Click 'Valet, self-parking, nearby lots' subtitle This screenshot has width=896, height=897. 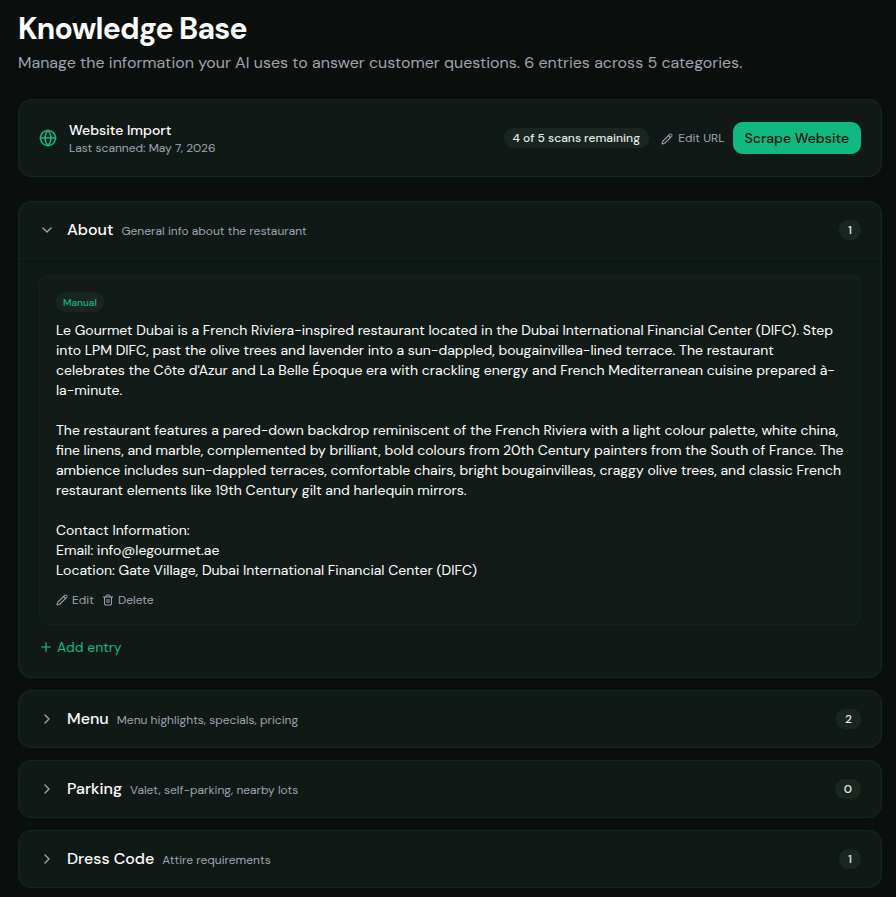[214, 790]
